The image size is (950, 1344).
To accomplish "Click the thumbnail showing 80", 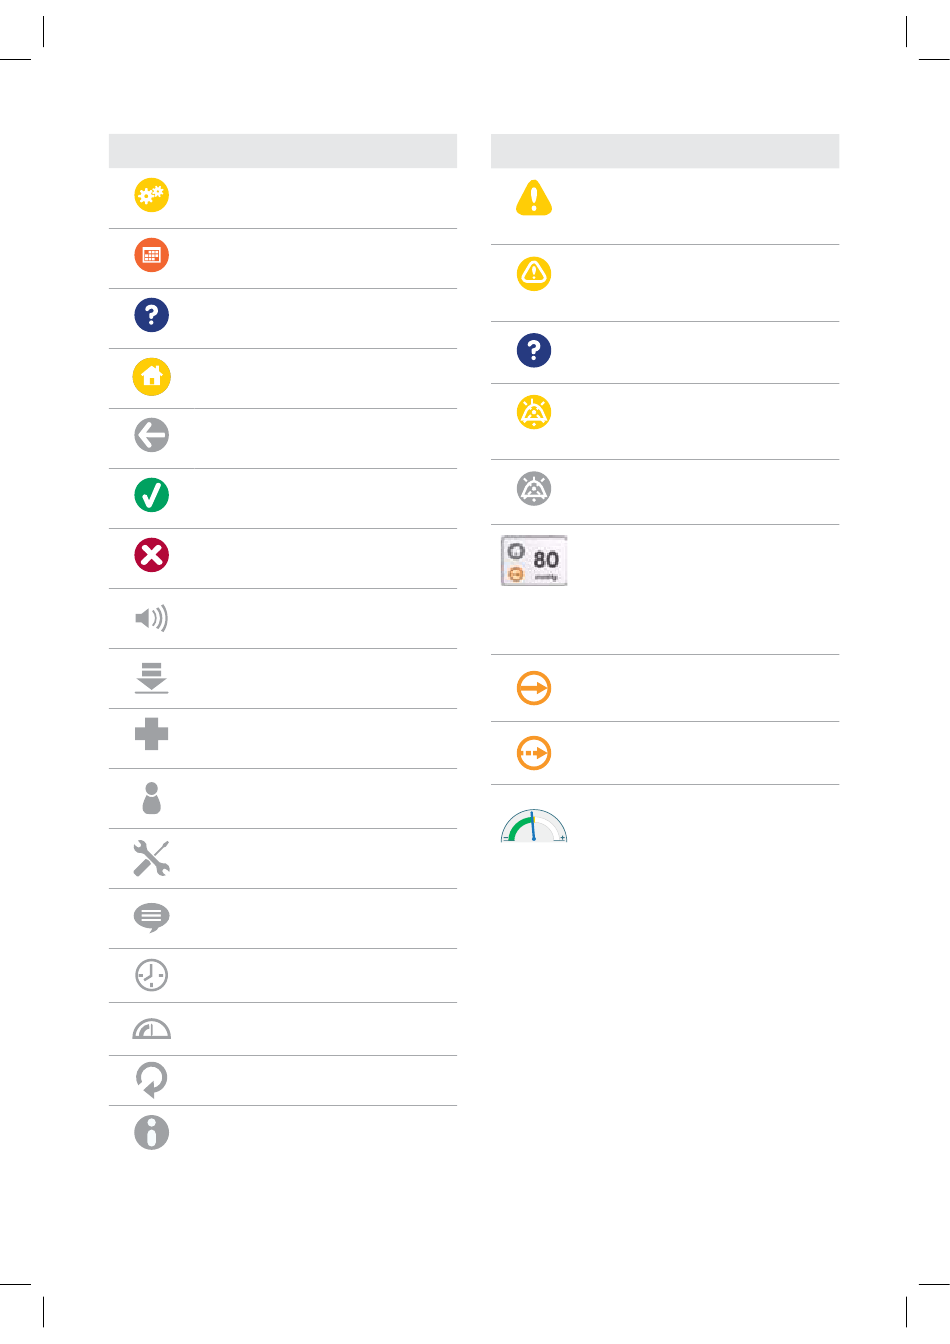I will (534, 560).
